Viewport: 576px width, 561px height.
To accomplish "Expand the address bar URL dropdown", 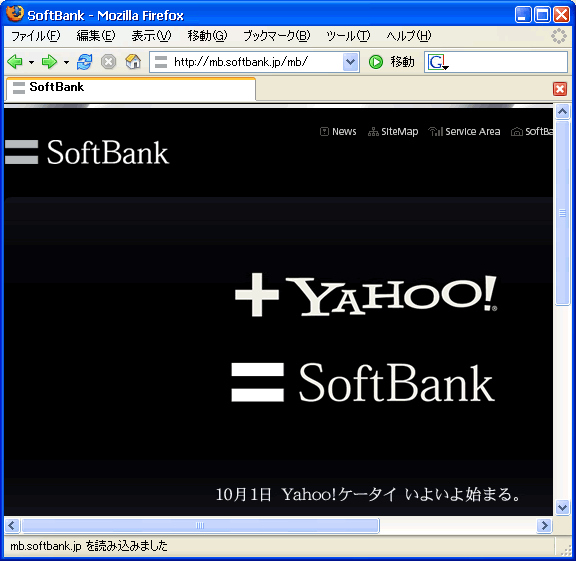I will point(350,62).
